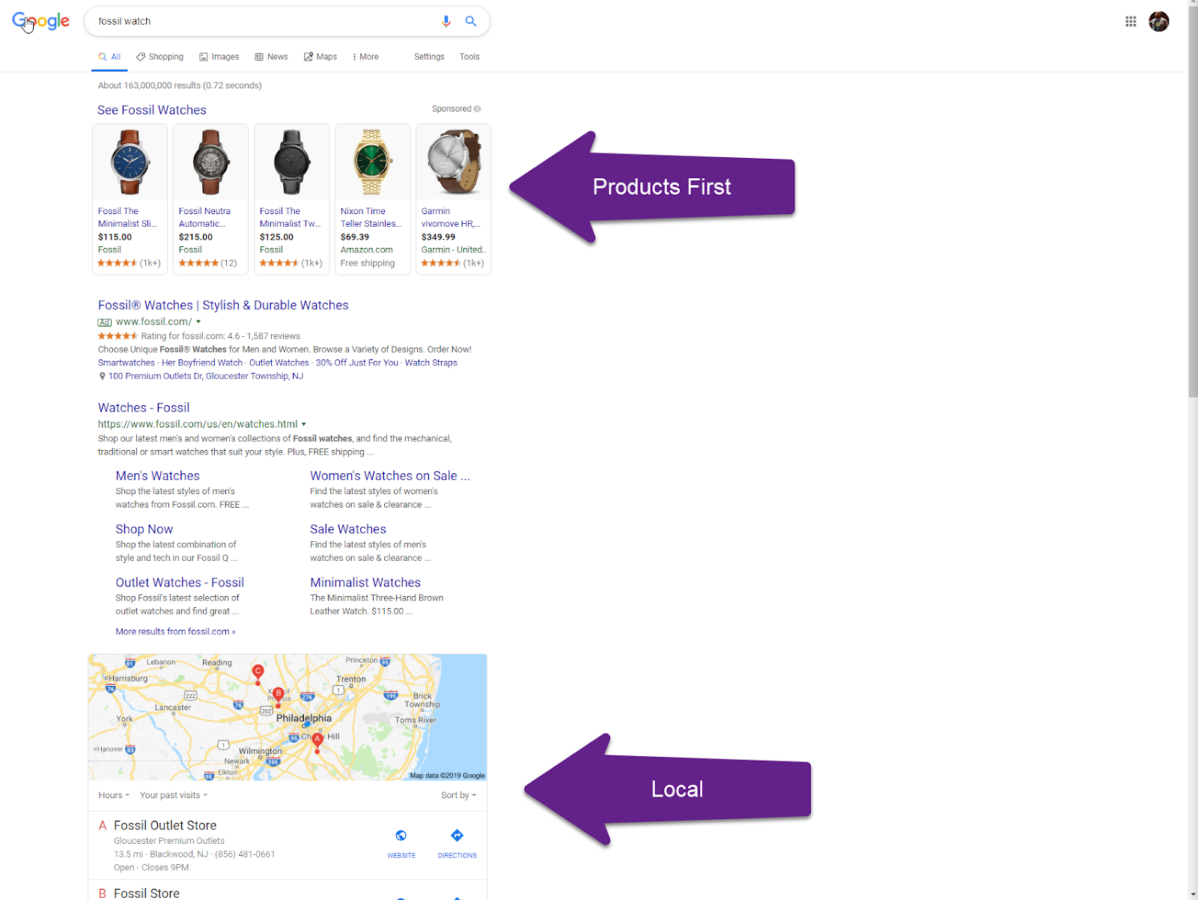Click More results from fossil.com

click(175, 632)
